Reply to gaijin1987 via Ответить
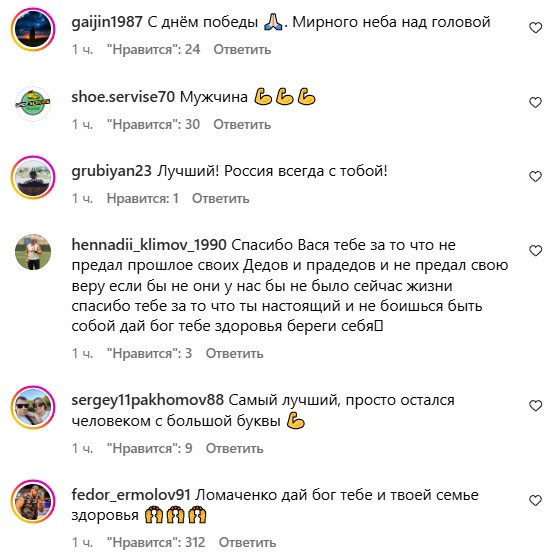This screenshot has height=555, width=545. (242, 49)
